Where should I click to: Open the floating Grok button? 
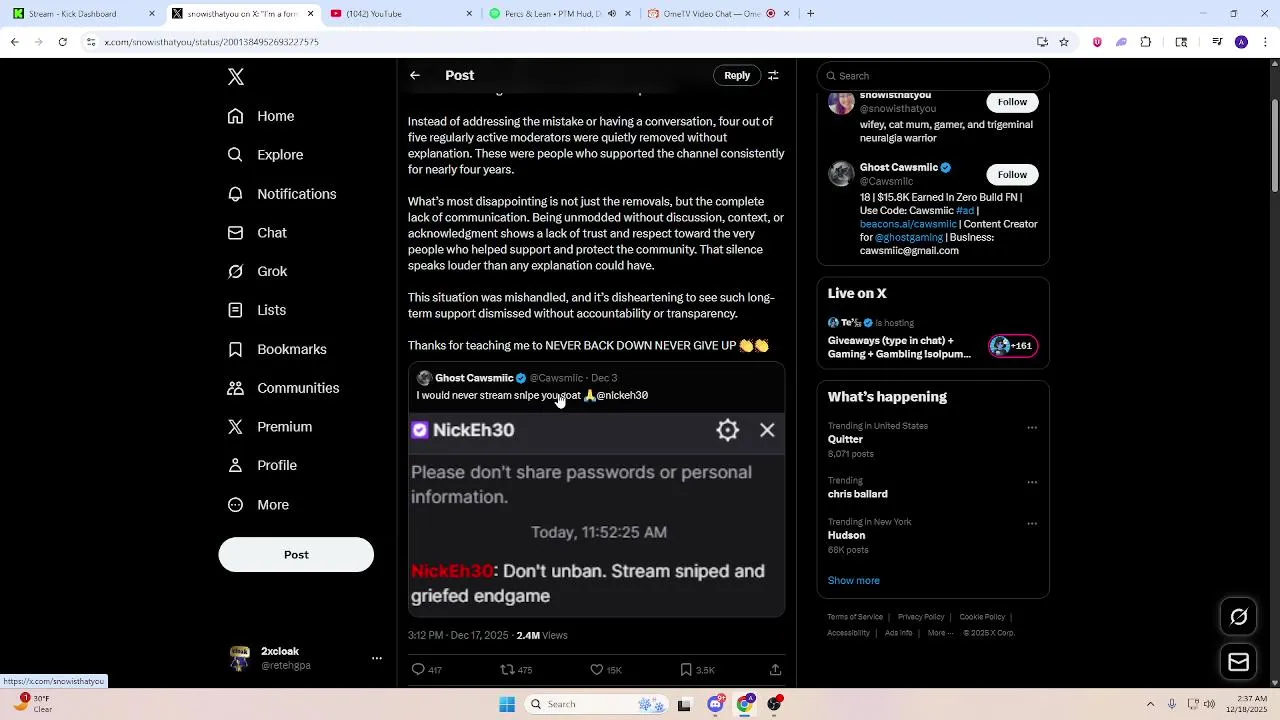pyautogui.click(x=1239, y=618)
